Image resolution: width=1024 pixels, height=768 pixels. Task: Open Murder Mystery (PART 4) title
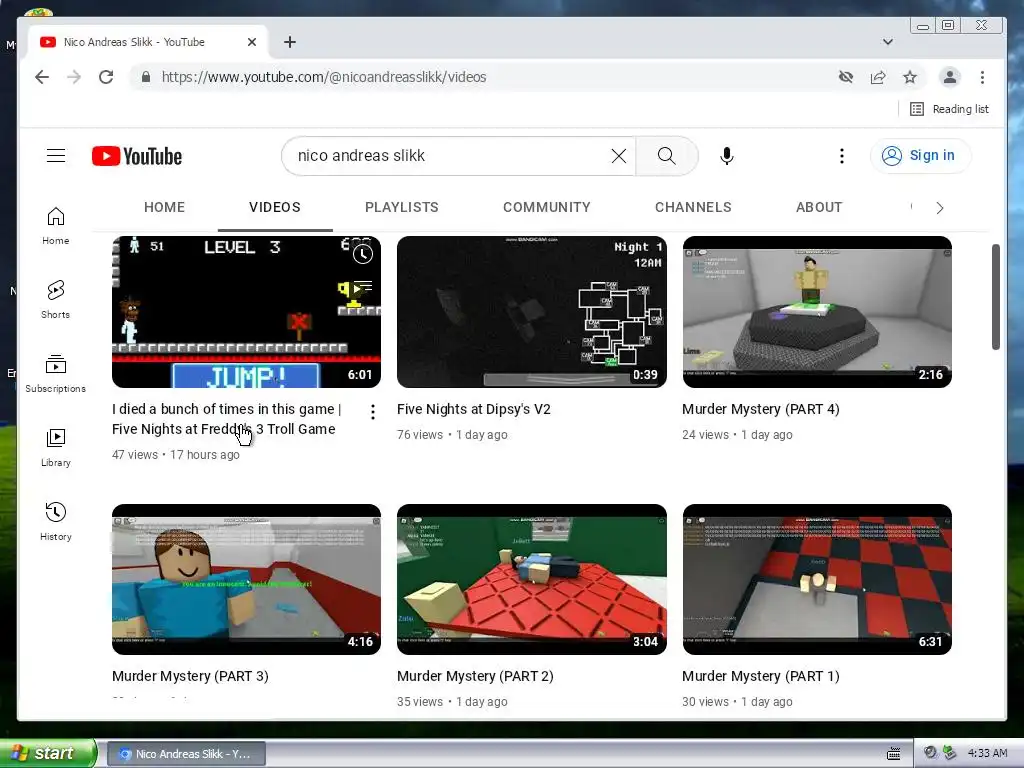pyautogui.click(x=761, y=409)
